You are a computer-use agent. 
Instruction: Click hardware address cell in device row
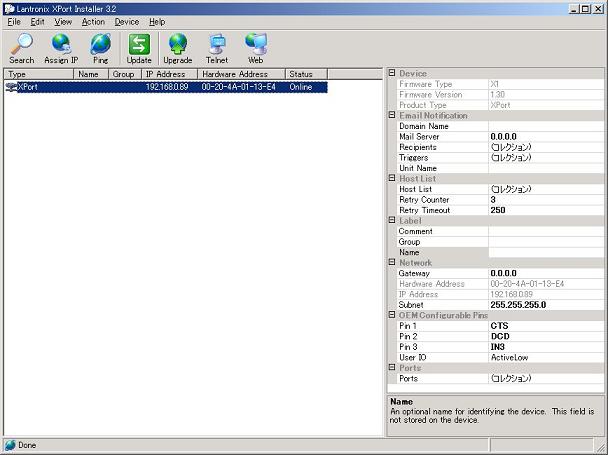[x=238, y=87]
